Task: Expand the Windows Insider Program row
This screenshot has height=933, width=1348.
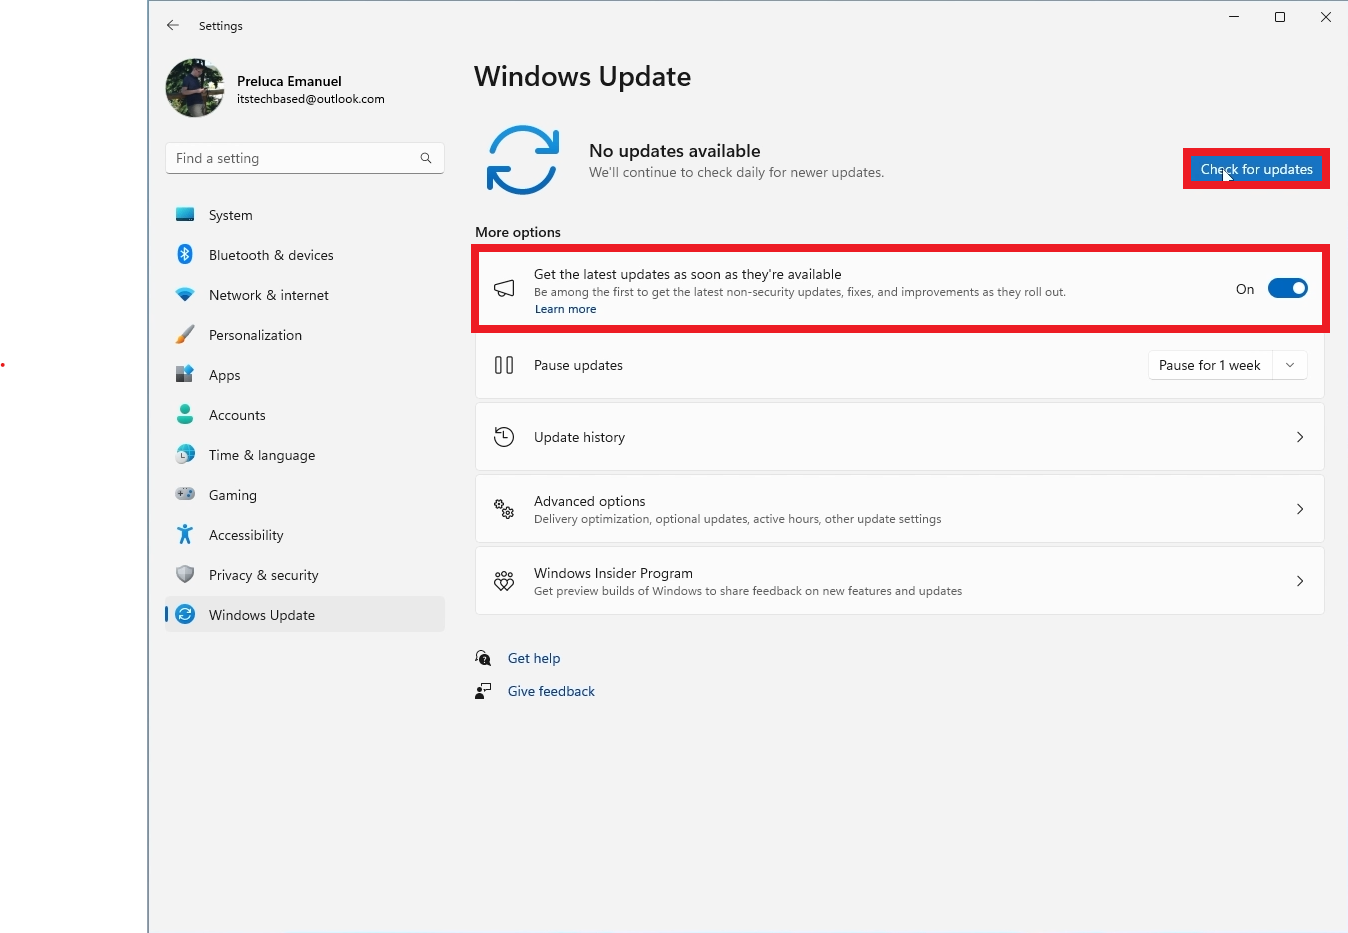Action: point(1300,581)
